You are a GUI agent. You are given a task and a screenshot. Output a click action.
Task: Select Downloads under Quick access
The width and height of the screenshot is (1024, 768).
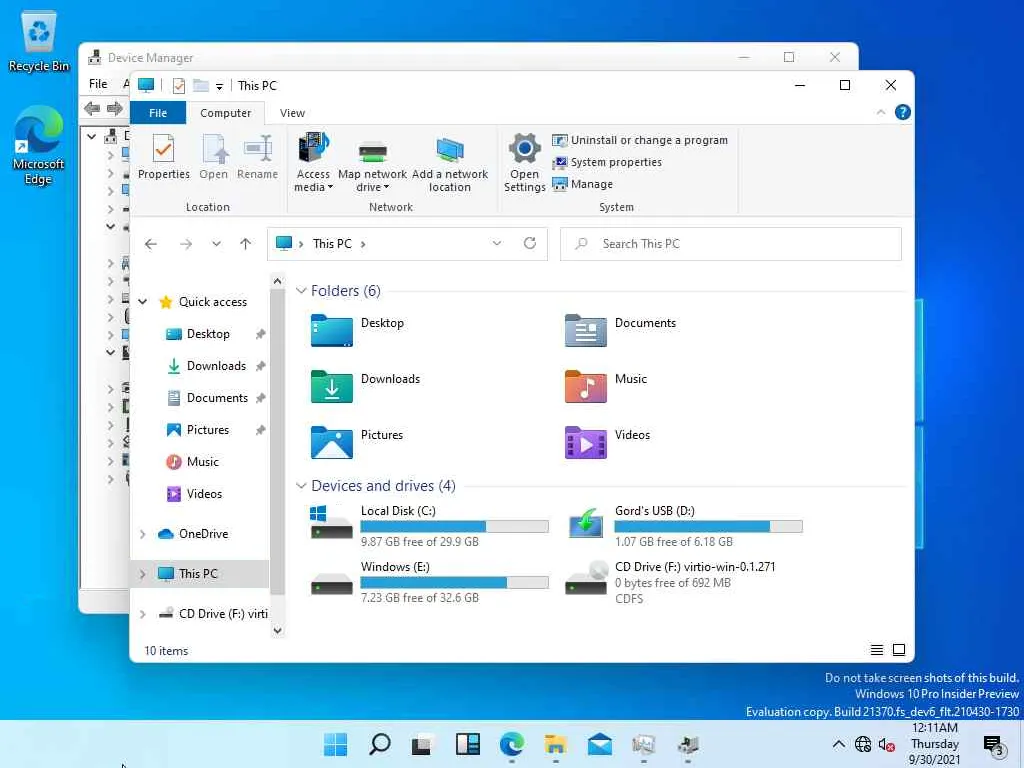point(216,366)
